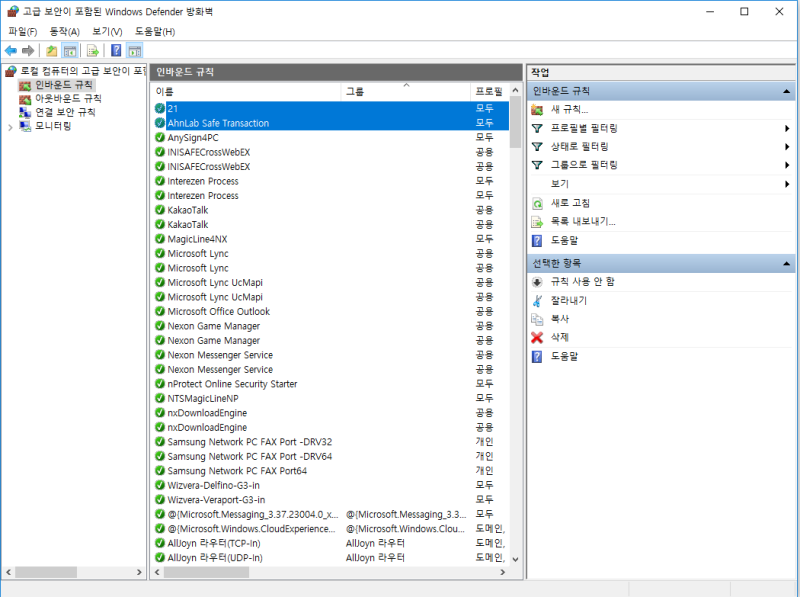Click the 새 규칙... action link
Viewport: 800px width, 597px height.
[x=569, y=110]
